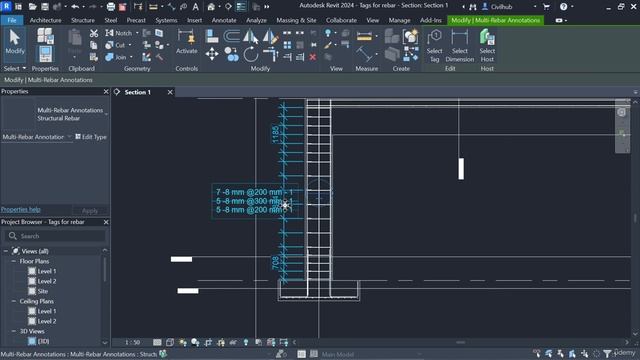Click the Edit Type button
640x360 pixels.
coord(91,137)
